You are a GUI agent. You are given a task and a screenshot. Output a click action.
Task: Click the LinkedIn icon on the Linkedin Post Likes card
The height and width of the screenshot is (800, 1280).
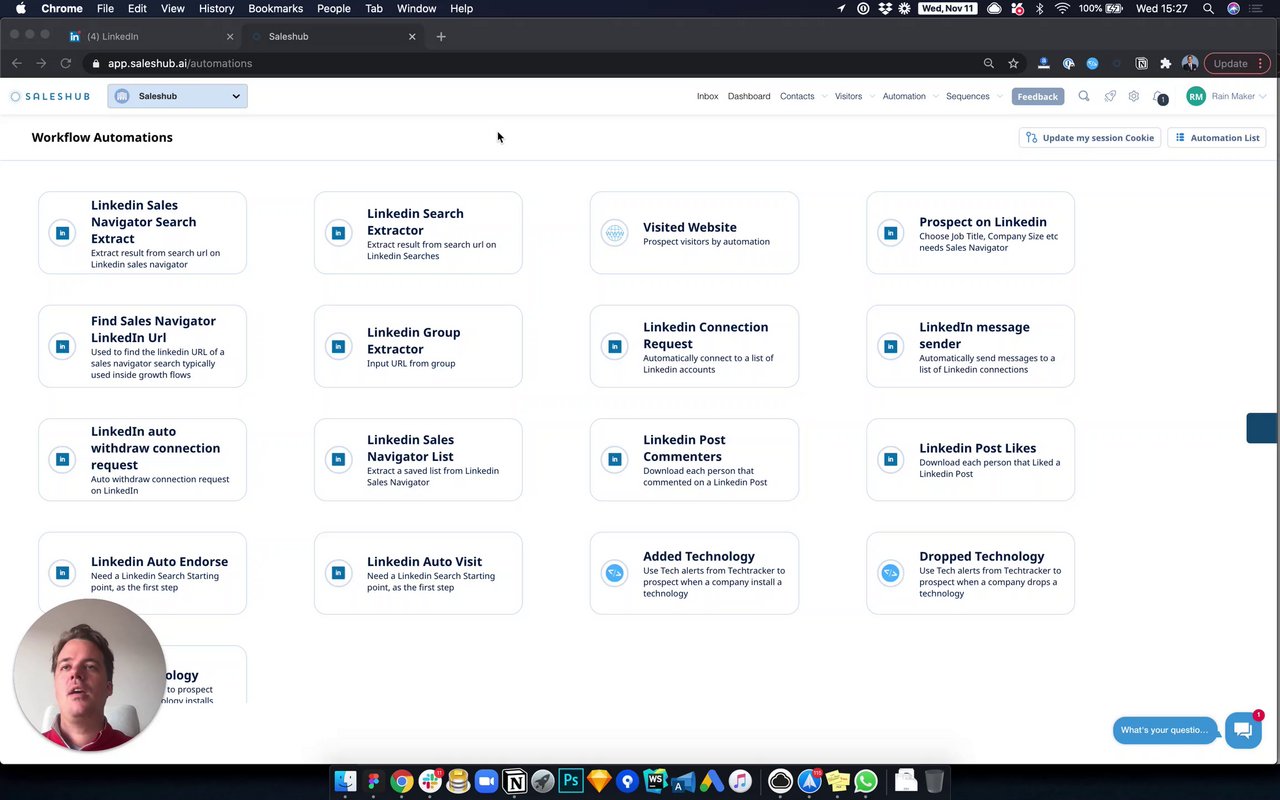click(890, 459)
